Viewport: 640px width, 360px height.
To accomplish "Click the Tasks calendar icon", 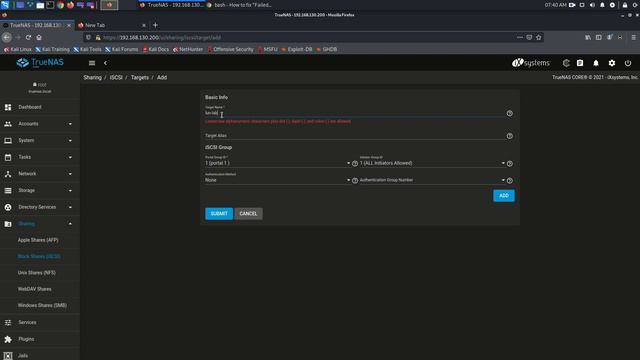I will [8, 157].
